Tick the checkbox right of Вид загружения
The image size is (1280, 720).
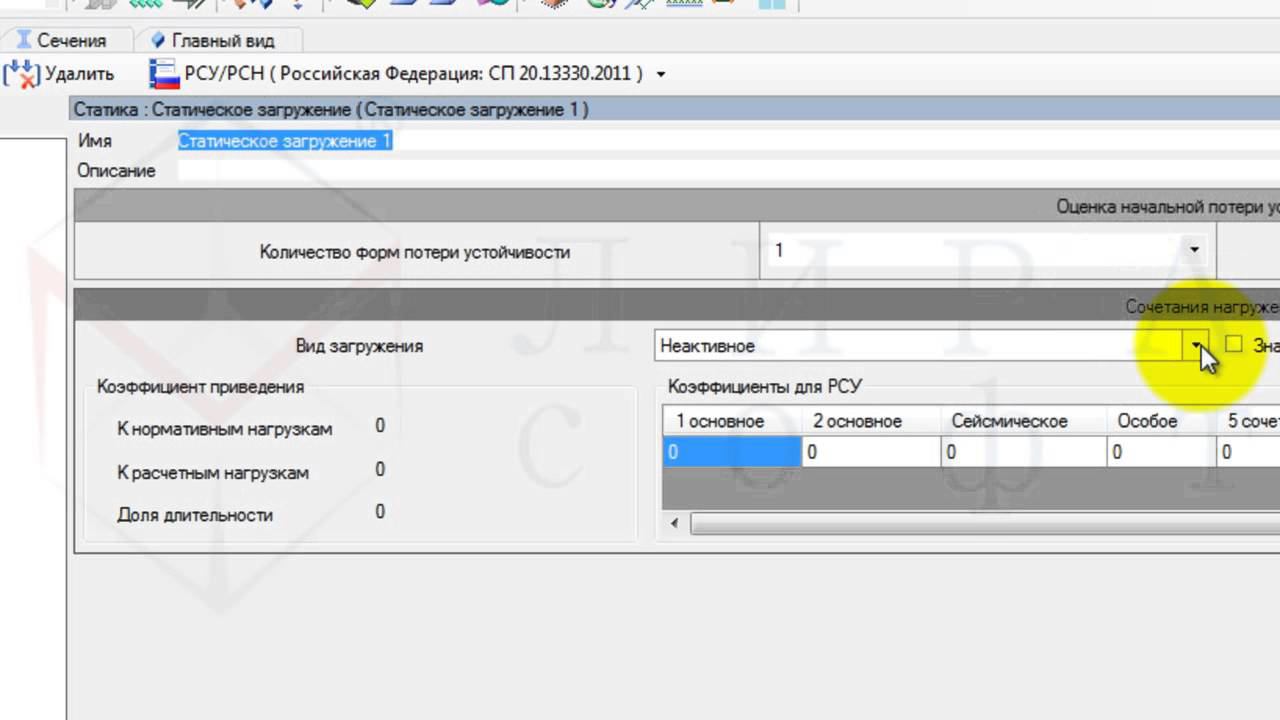[1233, 344]
